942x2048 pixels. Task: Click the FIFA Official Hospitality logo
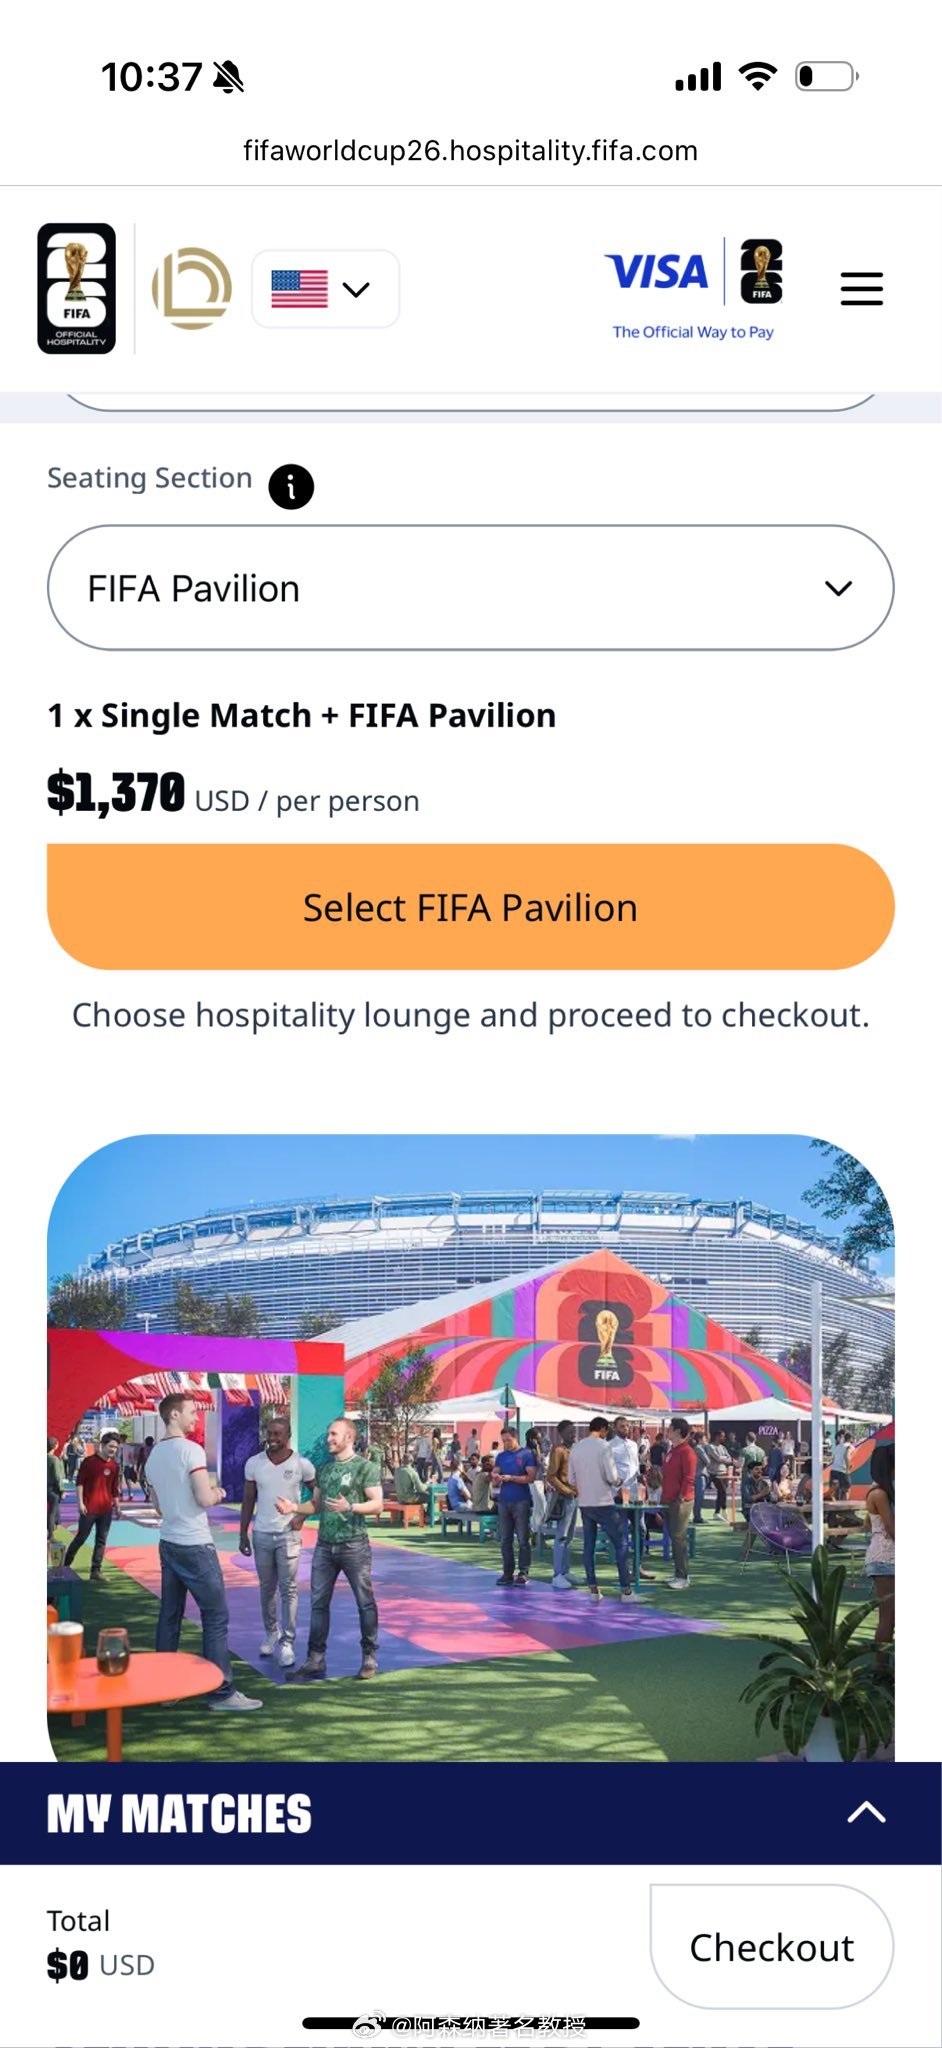coord(77,289)
